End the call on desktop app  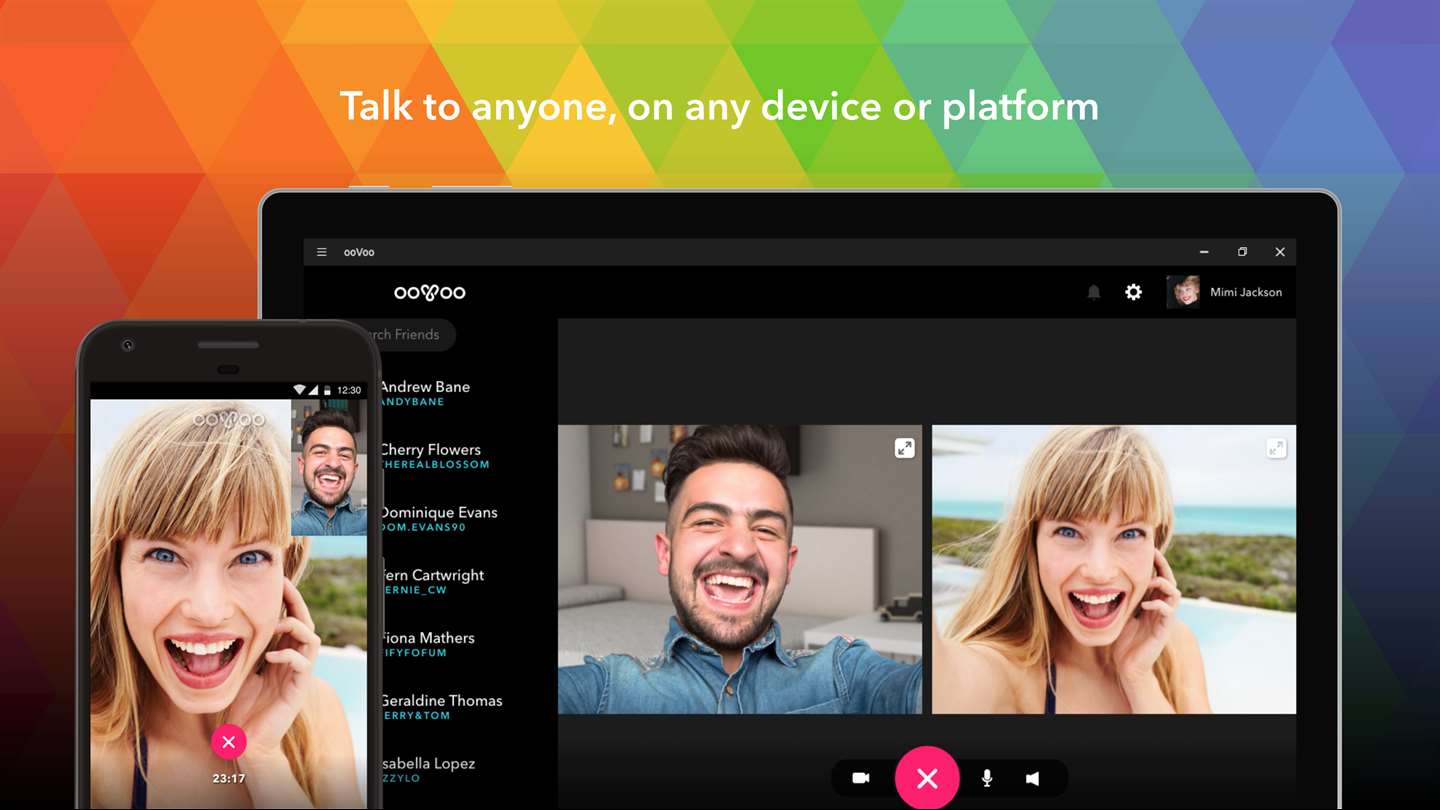tap(927, 778)
